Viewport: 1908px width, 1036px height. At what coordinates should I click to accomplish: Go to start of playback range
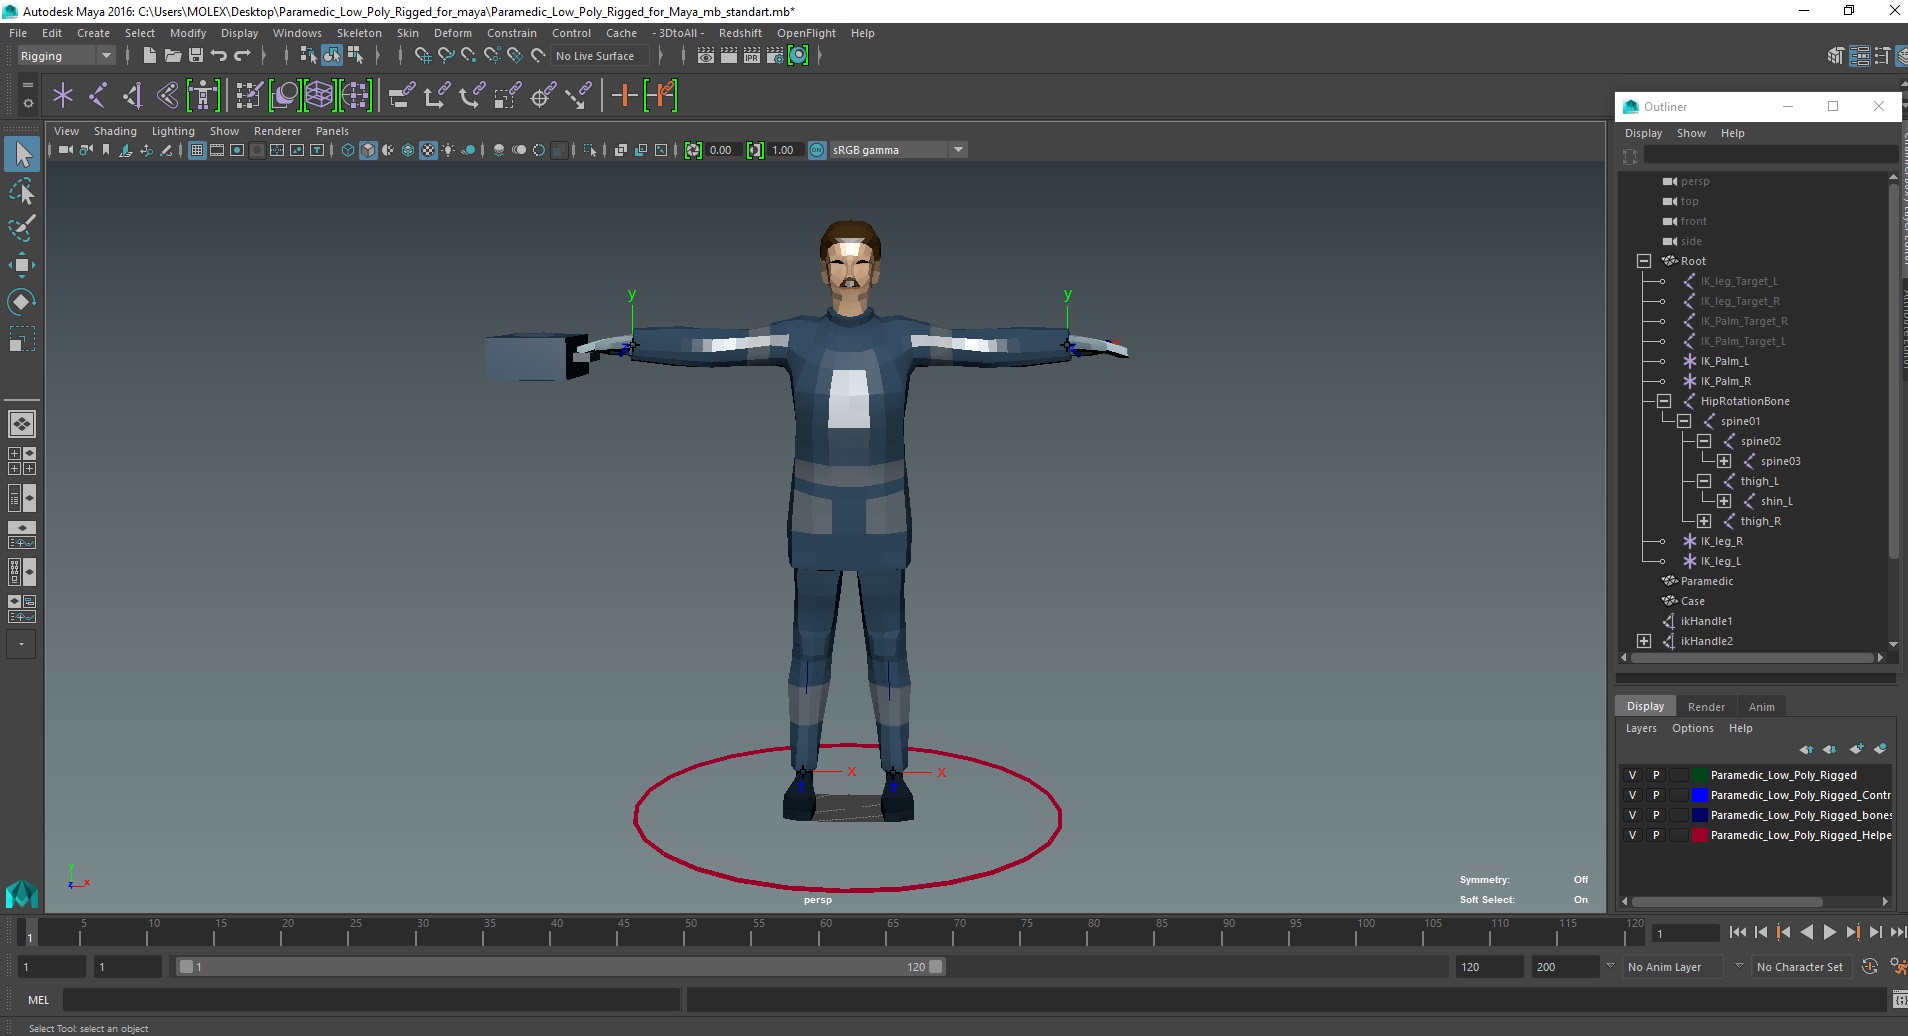click(x=1738, y=932)
